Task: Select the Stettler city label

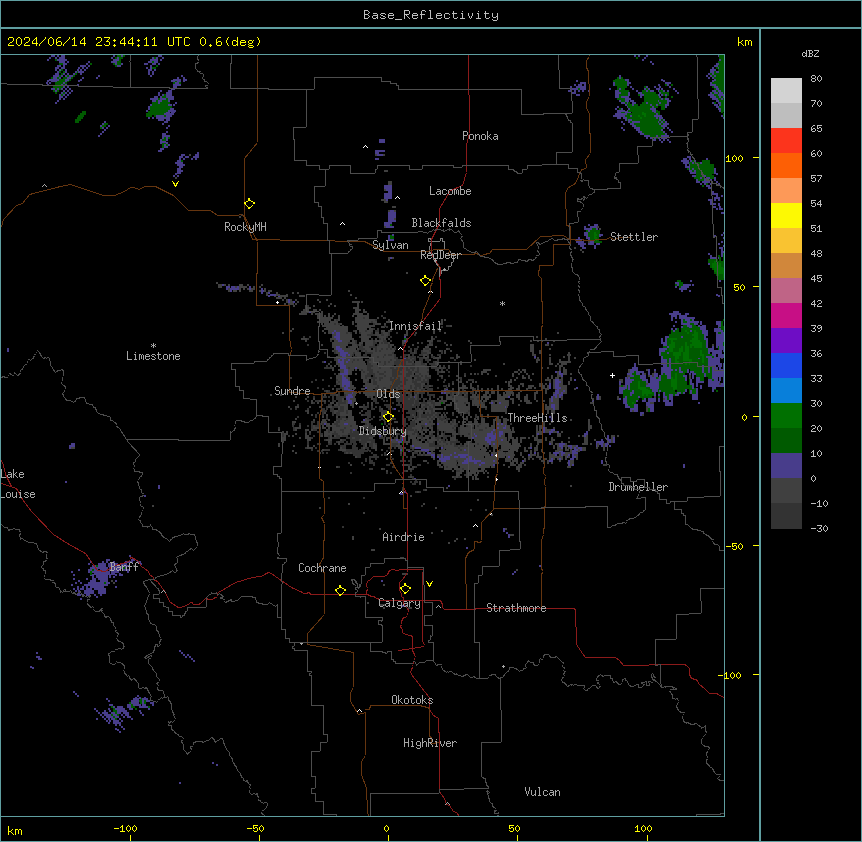Action: (x=634, y=237)
